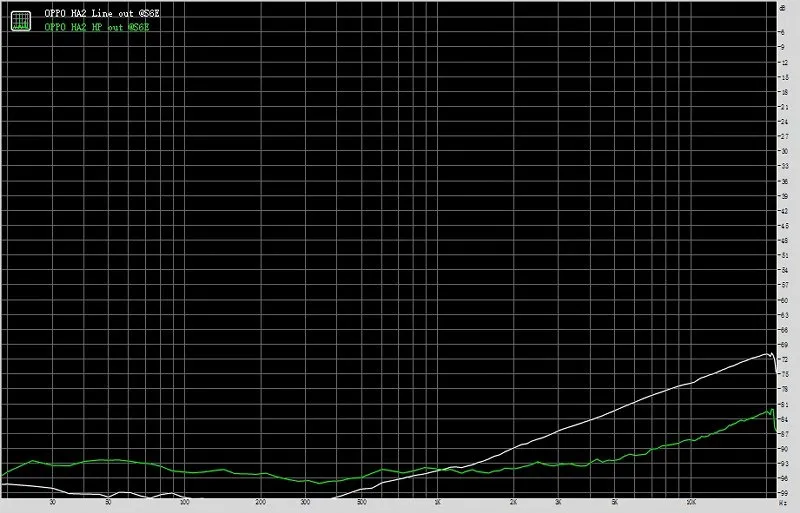Click the 50 Hz frequency axis label
The height and width of the screenshot is (513, 800).
click(108, 502)
